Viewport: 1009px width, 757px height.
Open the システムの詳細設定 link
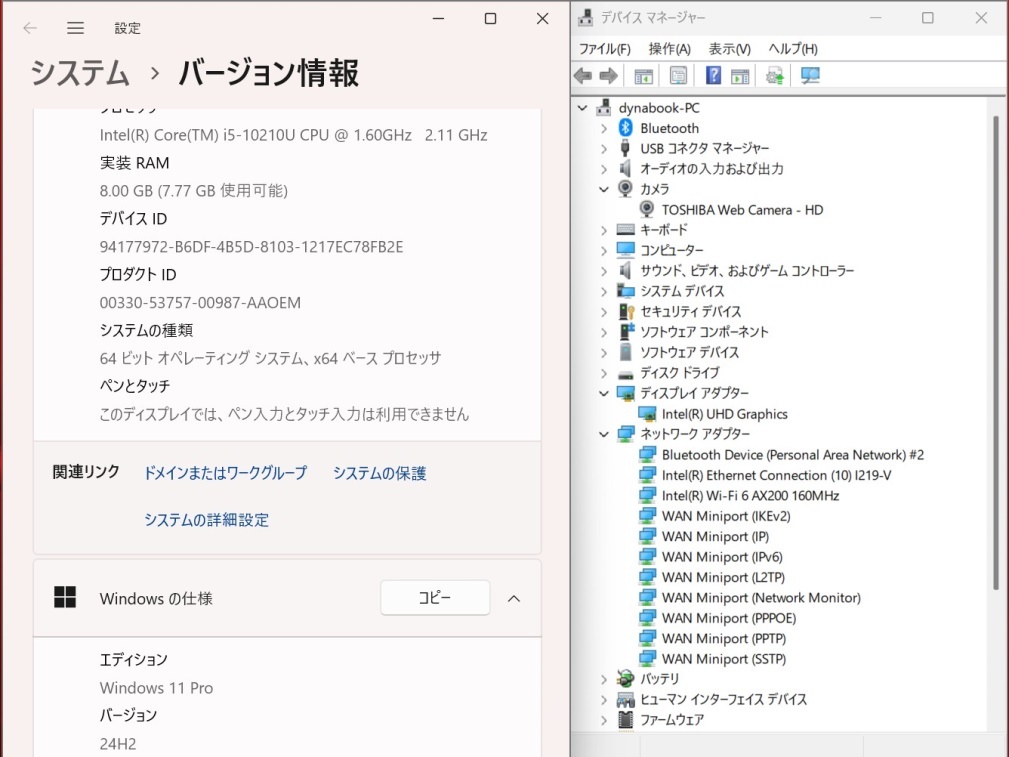pyautogui.click(x=207, y=519)
